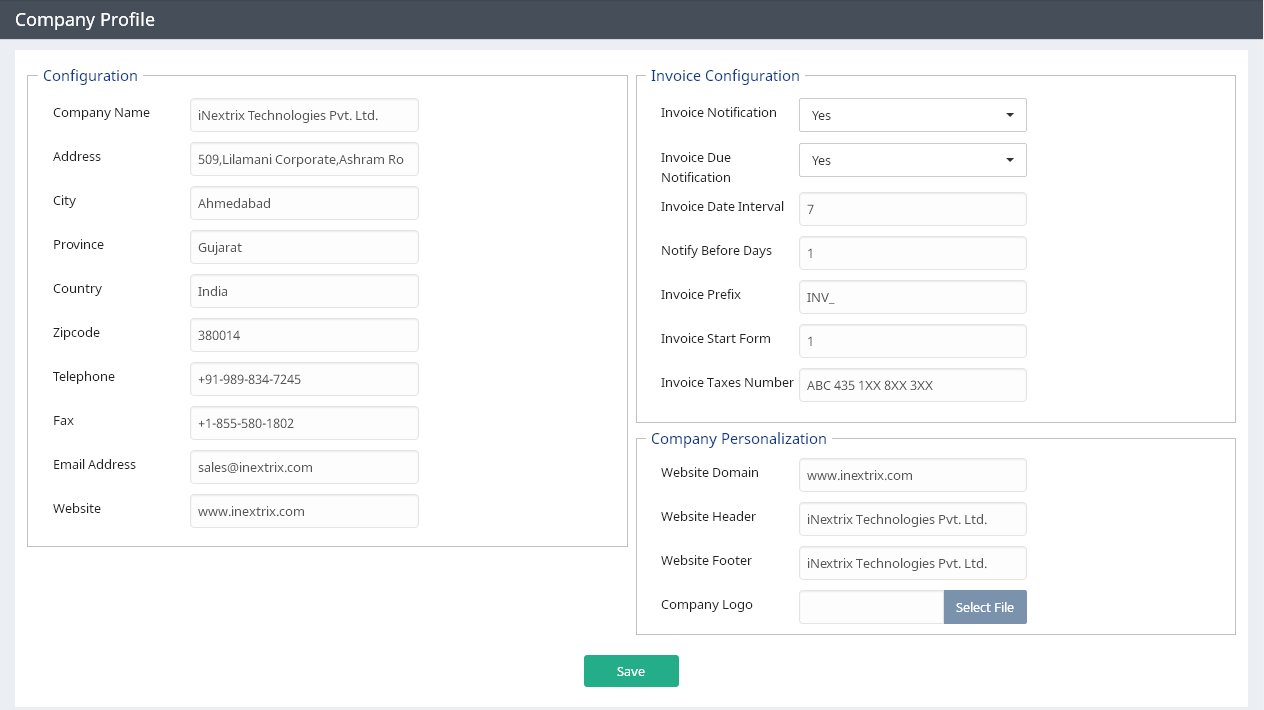Click the Email Address label
The height and width of the screenshot is (710, 1264).
coord(94,465)
